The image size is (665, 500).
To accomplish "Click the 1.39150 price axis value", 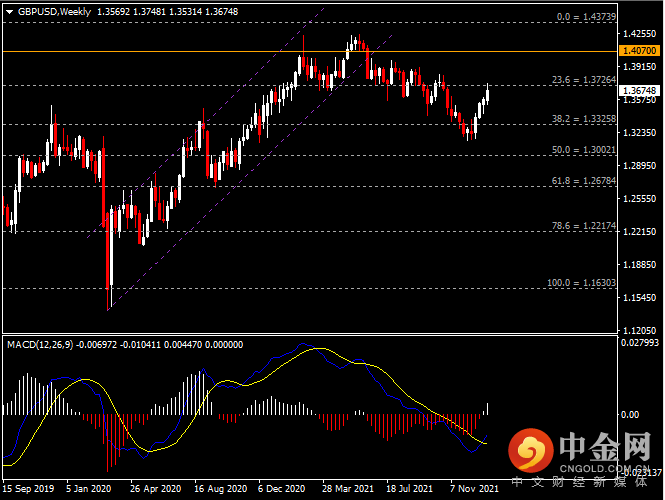I will [639, 67].
